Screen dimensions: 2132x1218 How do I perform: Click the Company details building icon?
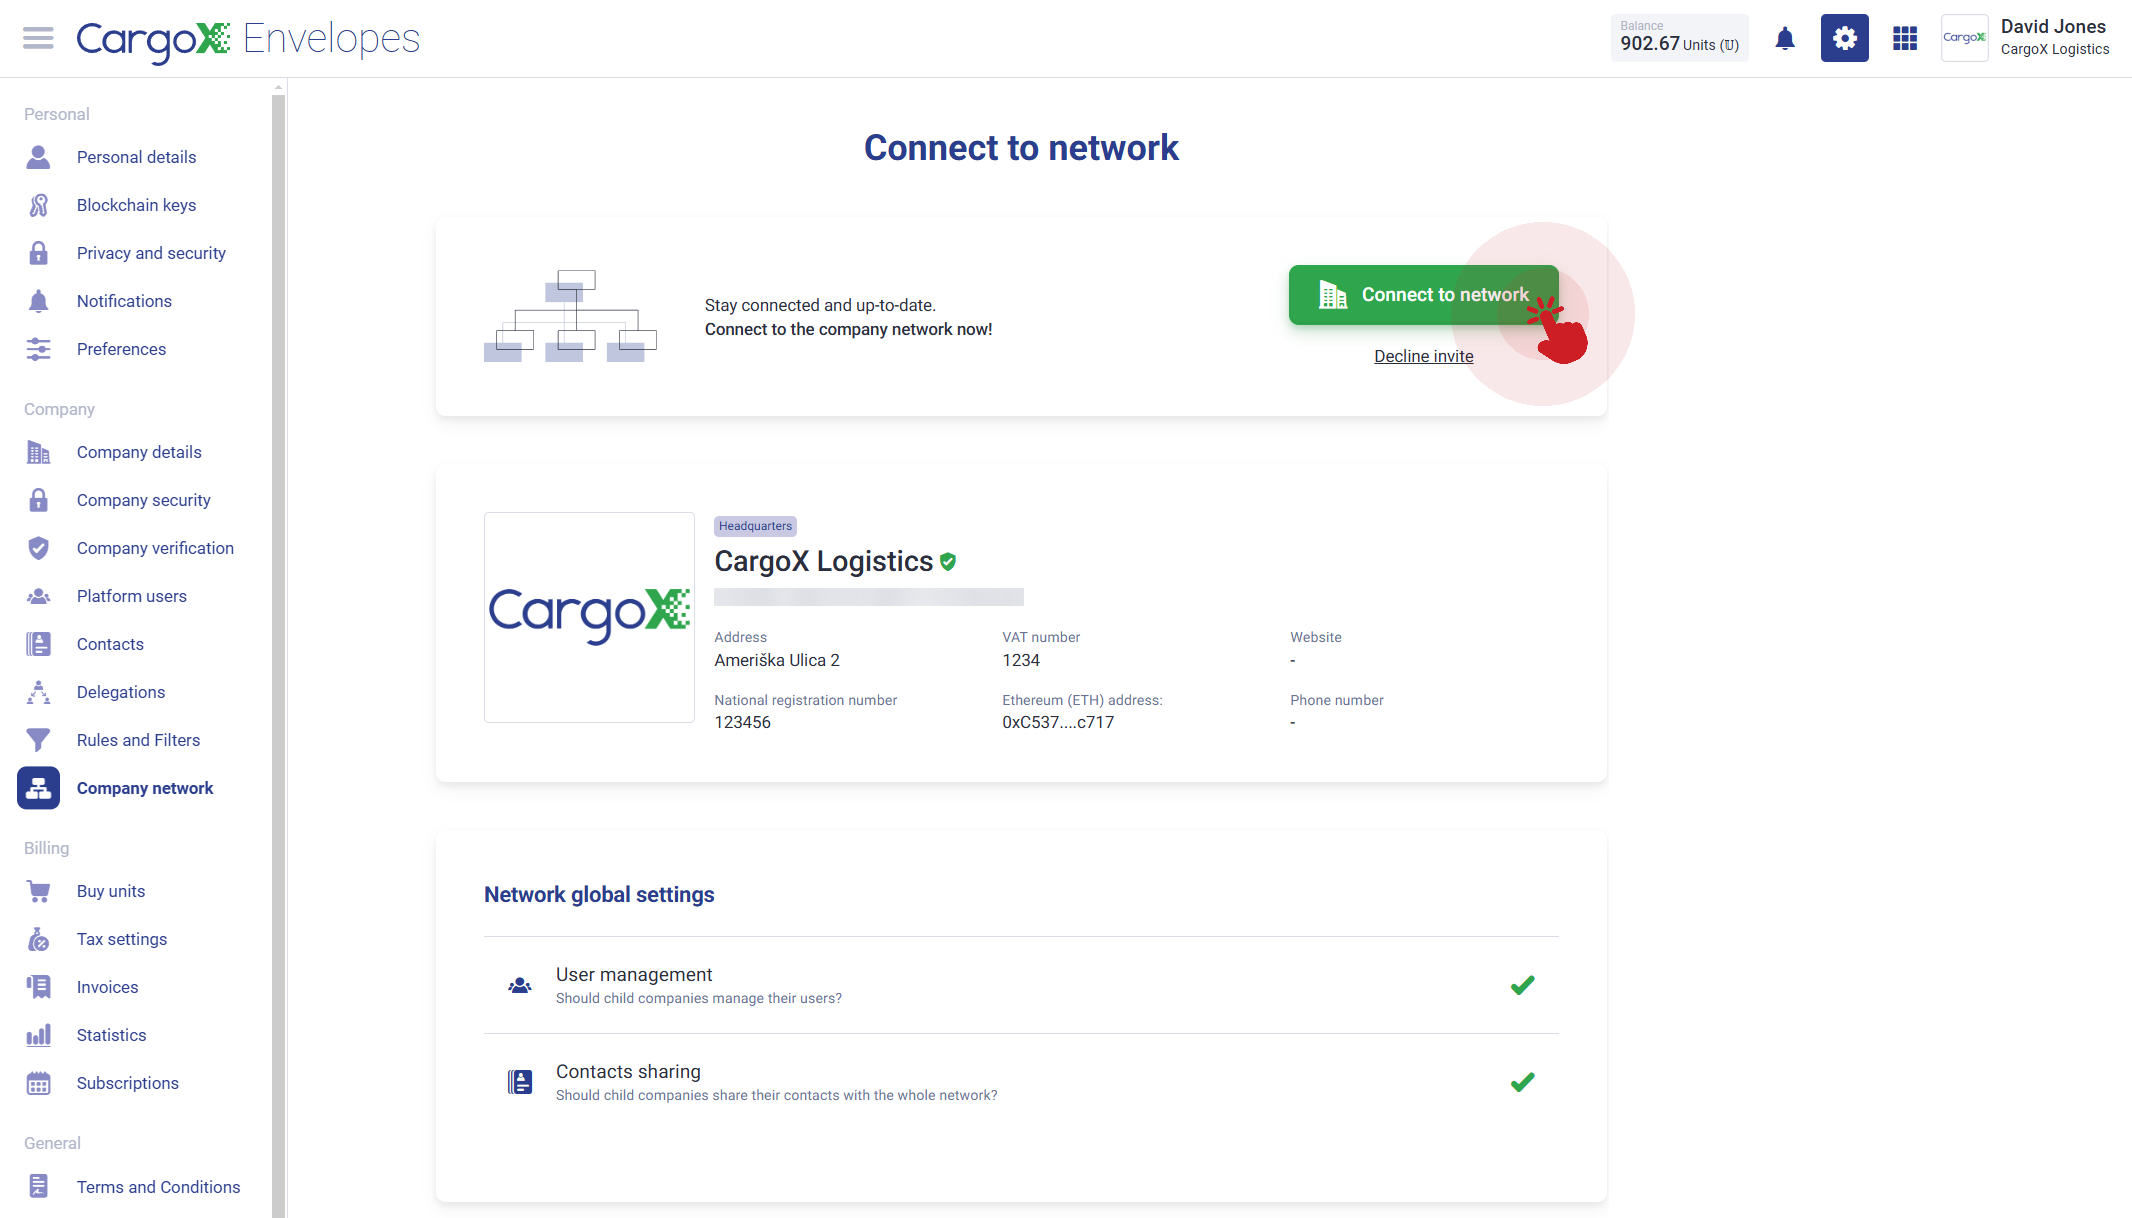pyautogui.click(x=38, y=452)
